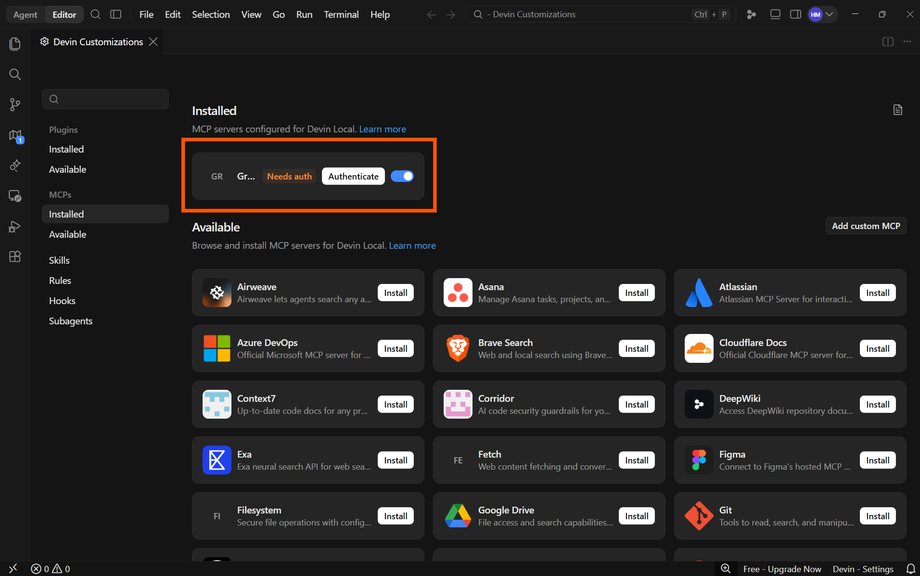Click the map icon with the 1 badge
The width and height of the screenshot is (920, 576).
[16, 136]
